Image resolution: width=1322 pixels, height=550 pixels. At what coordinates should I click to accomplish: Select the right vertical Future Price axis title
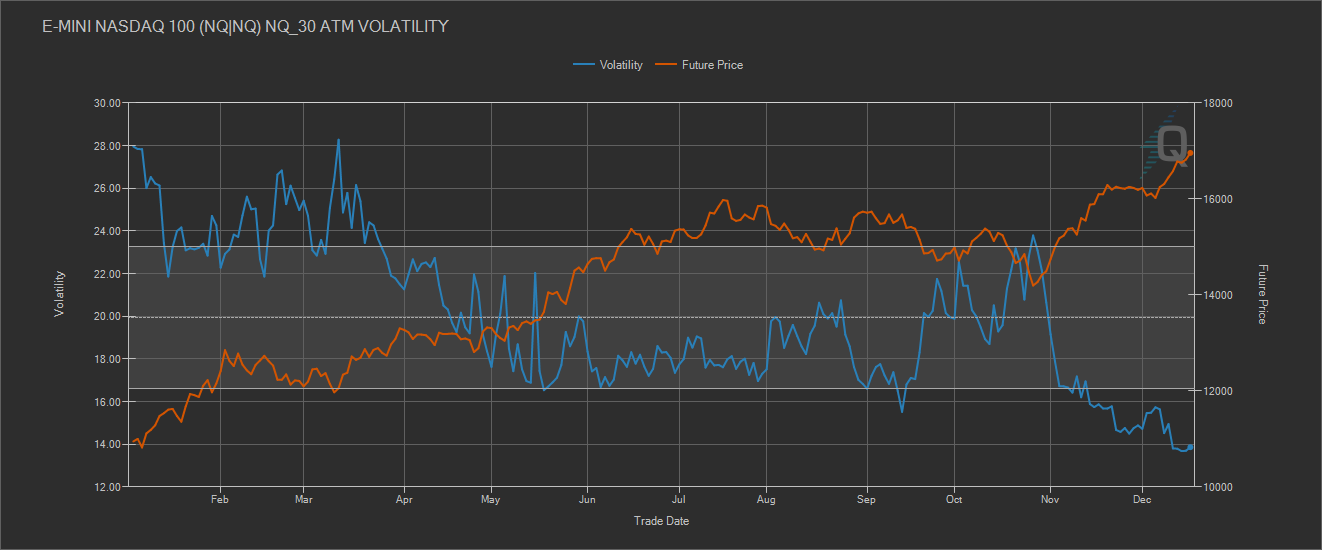click(x=1263, y=294)
